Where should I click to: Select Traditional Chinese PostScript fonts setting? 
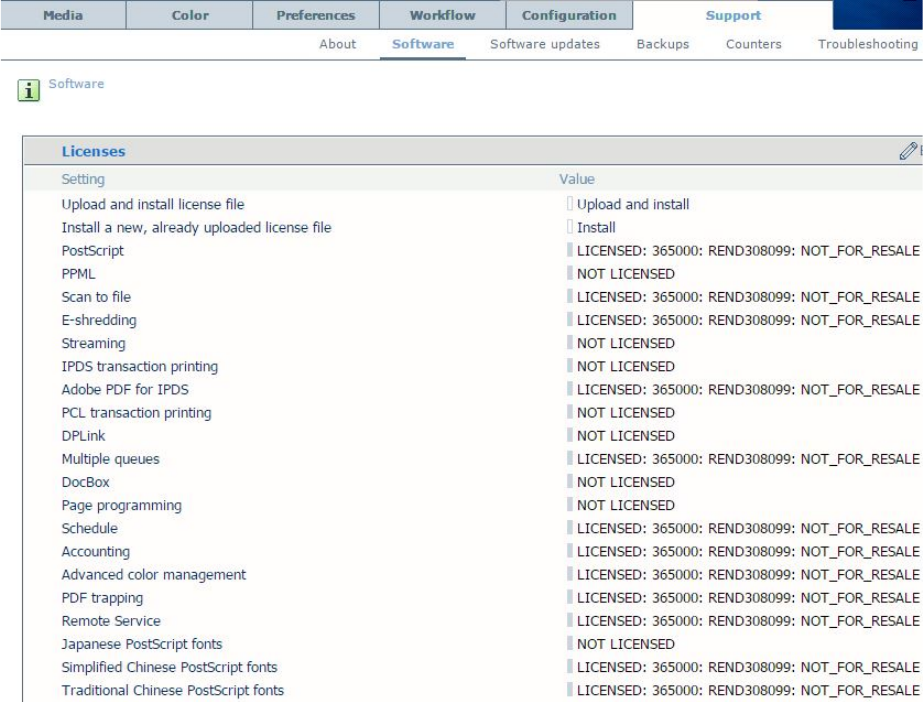(x=172, y=690)
